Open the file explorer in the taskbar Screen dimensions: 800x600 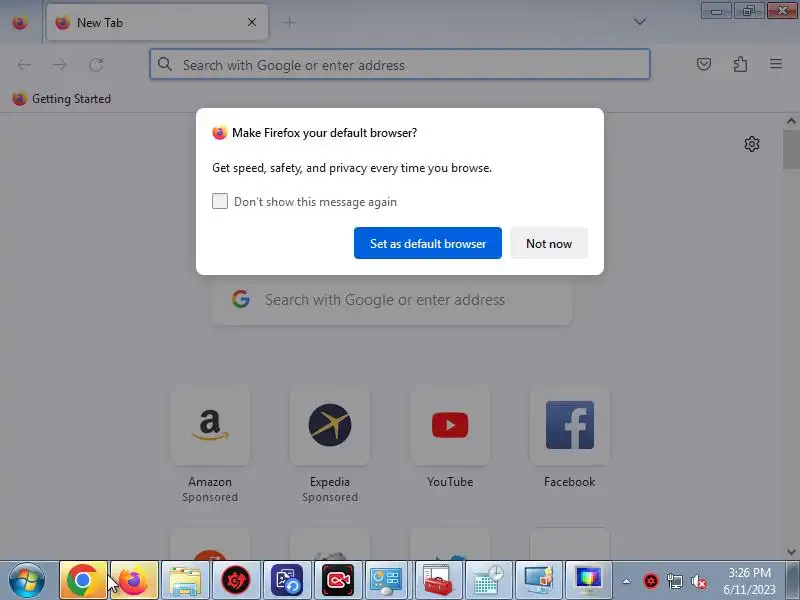click(x=185, y=581)
